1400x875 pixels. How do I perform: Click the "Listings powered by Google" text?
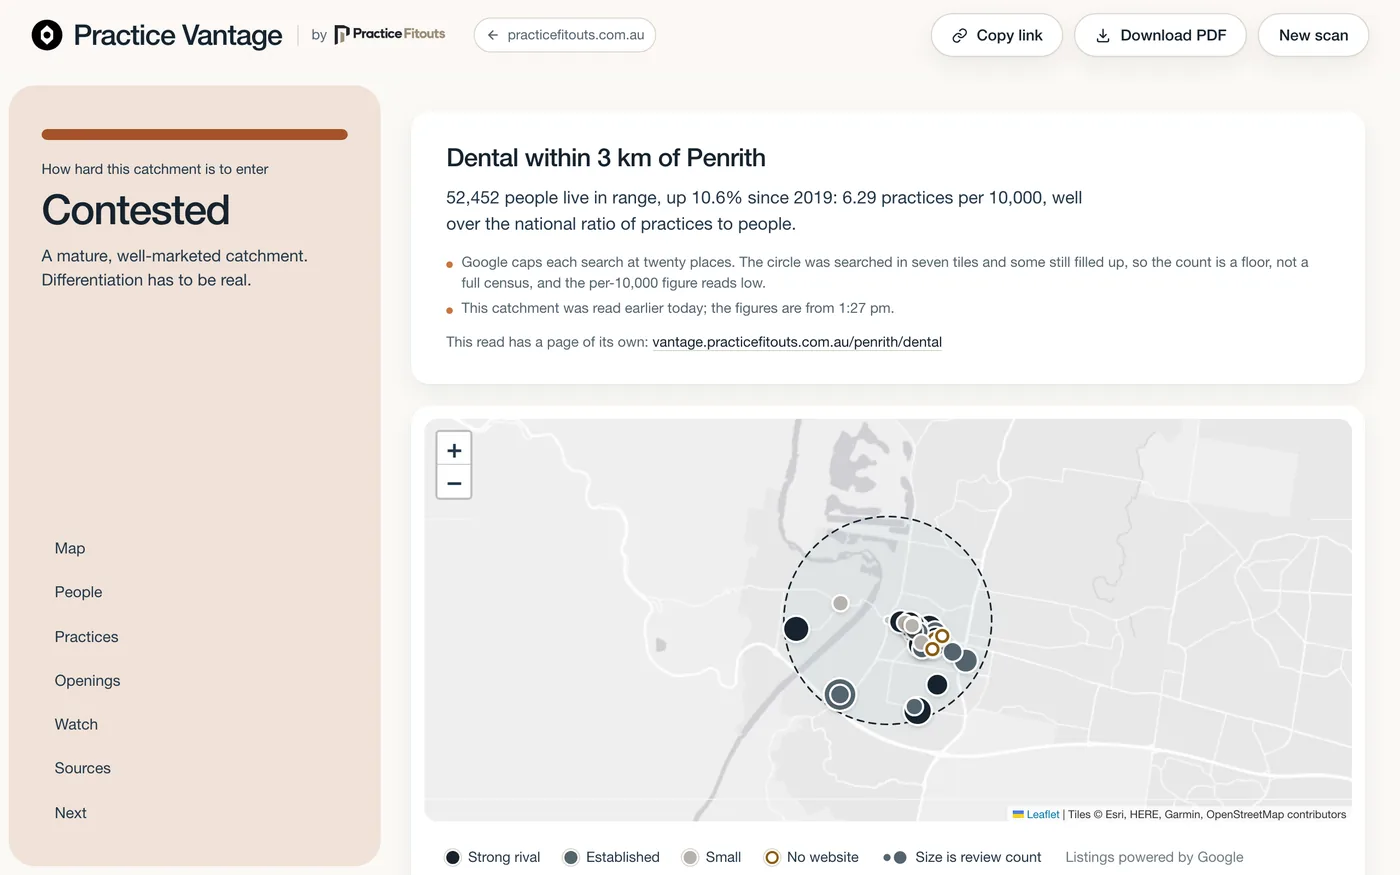tap(1154, 857)
